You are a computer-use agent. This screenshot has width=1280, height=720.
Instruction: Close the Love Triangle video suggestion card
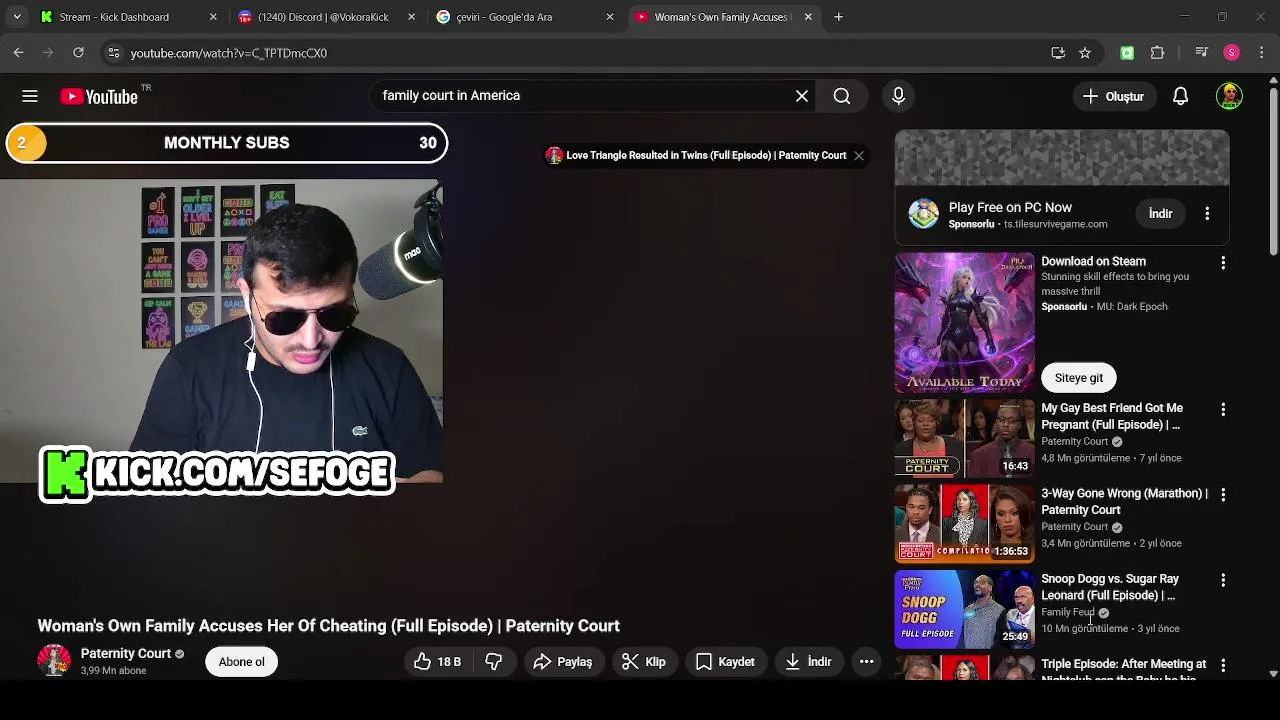pos(858,155)
